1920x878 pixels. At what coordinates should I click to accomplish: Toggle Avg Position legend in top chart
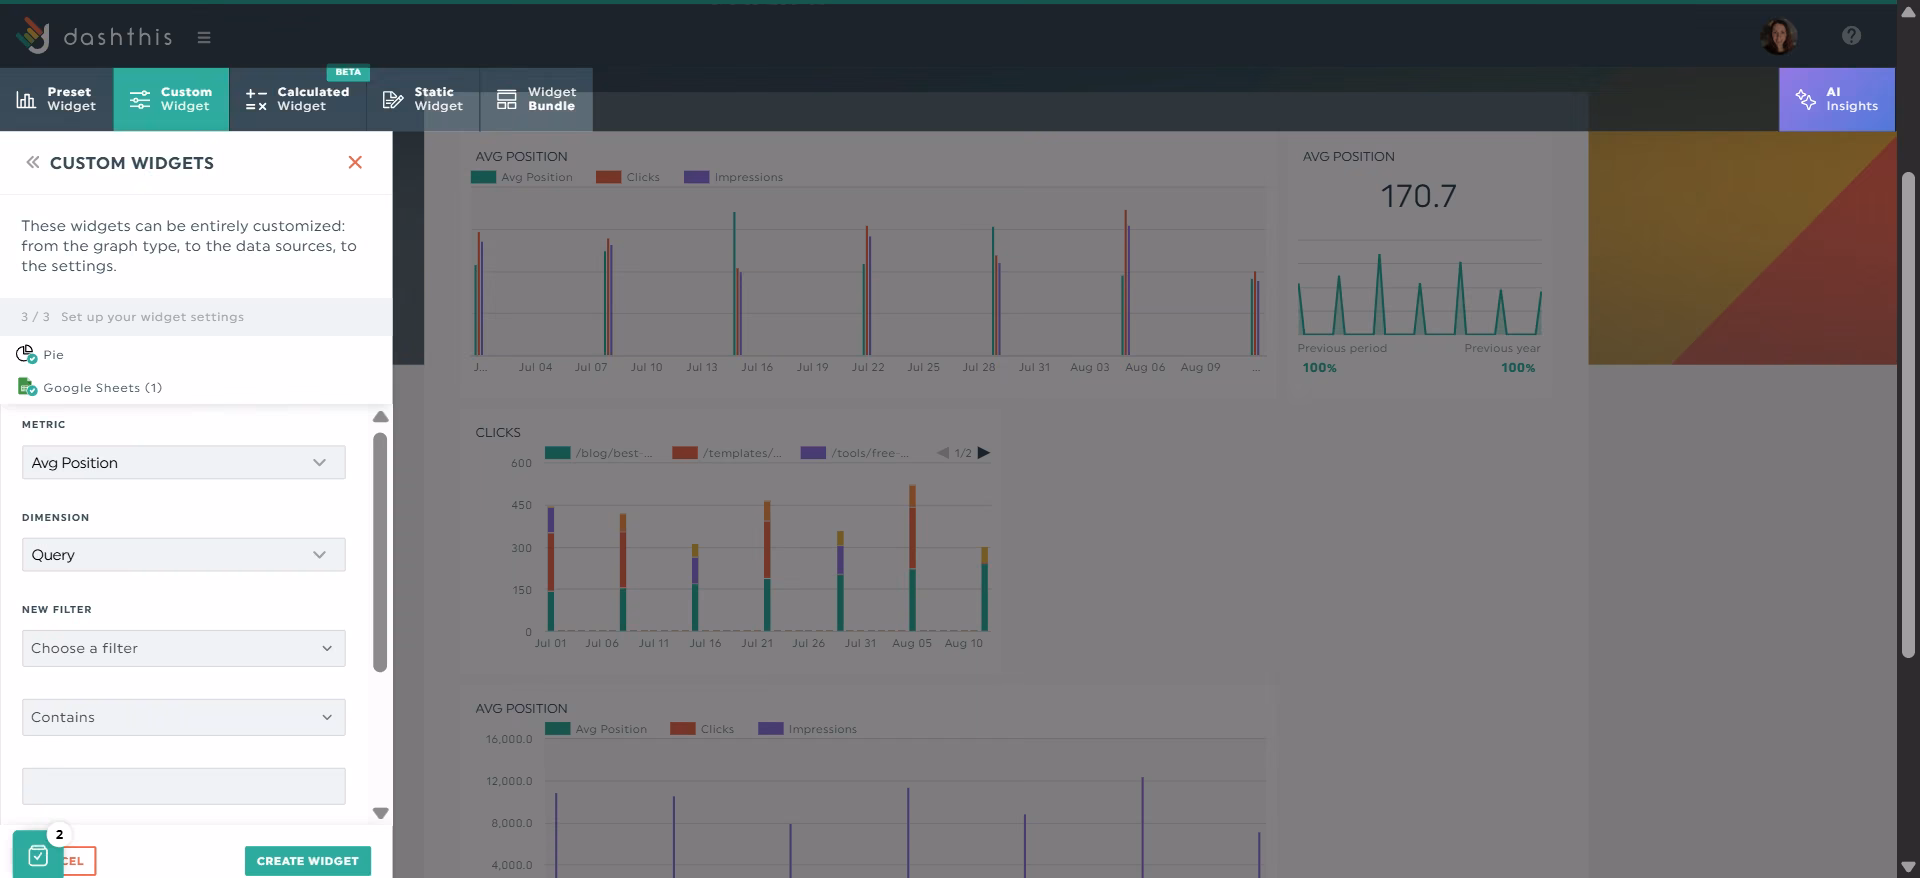[522, 177]
